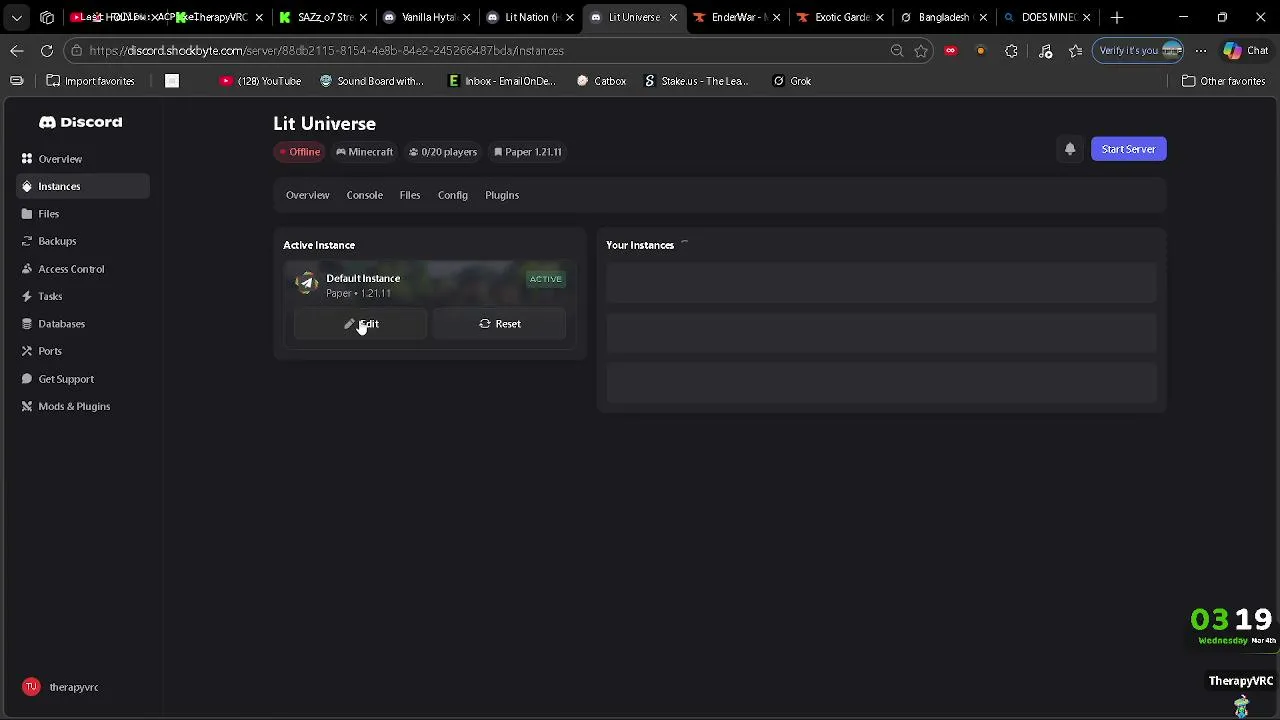Open the Inbox EmailOnDeck bookmark
Viewport: 1280px width, 720px height.
[x=501, y=81]
